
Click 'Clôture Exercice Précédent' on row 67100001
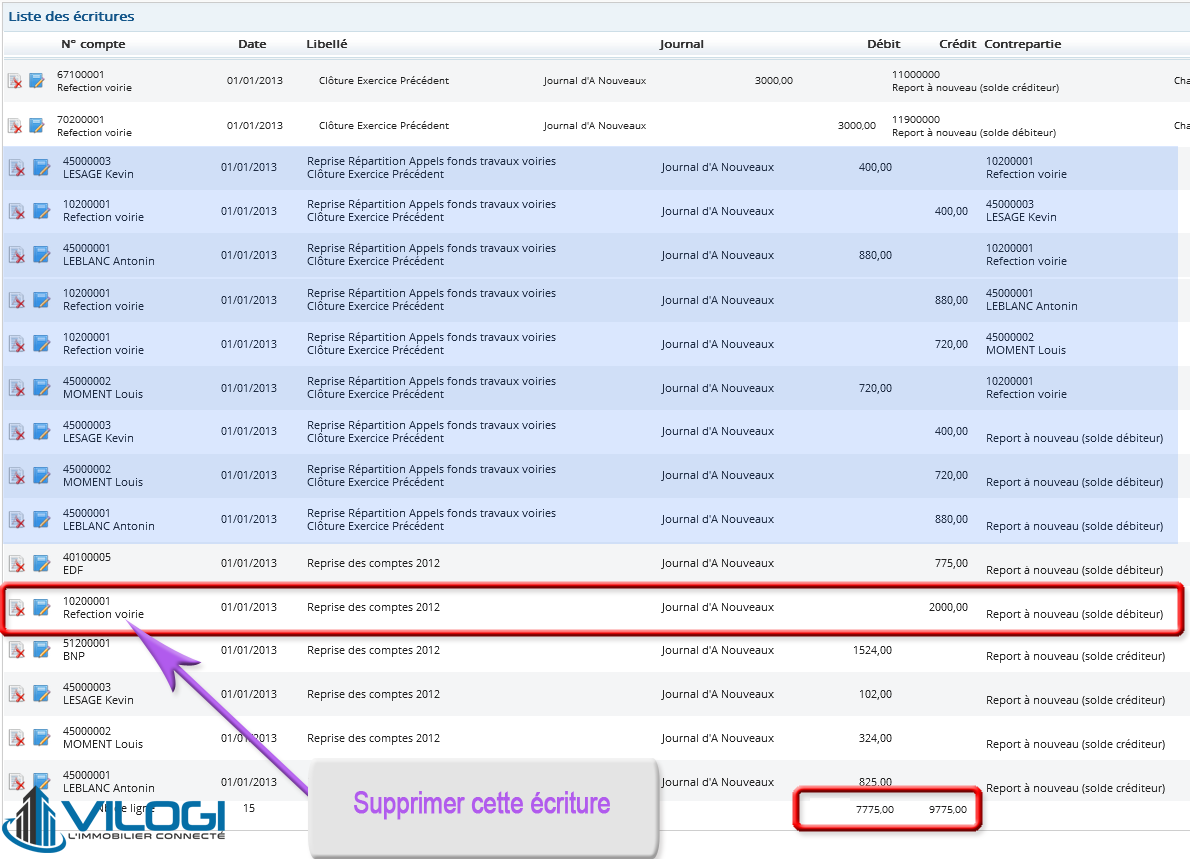pyautogui.click(x=384, y=80)
